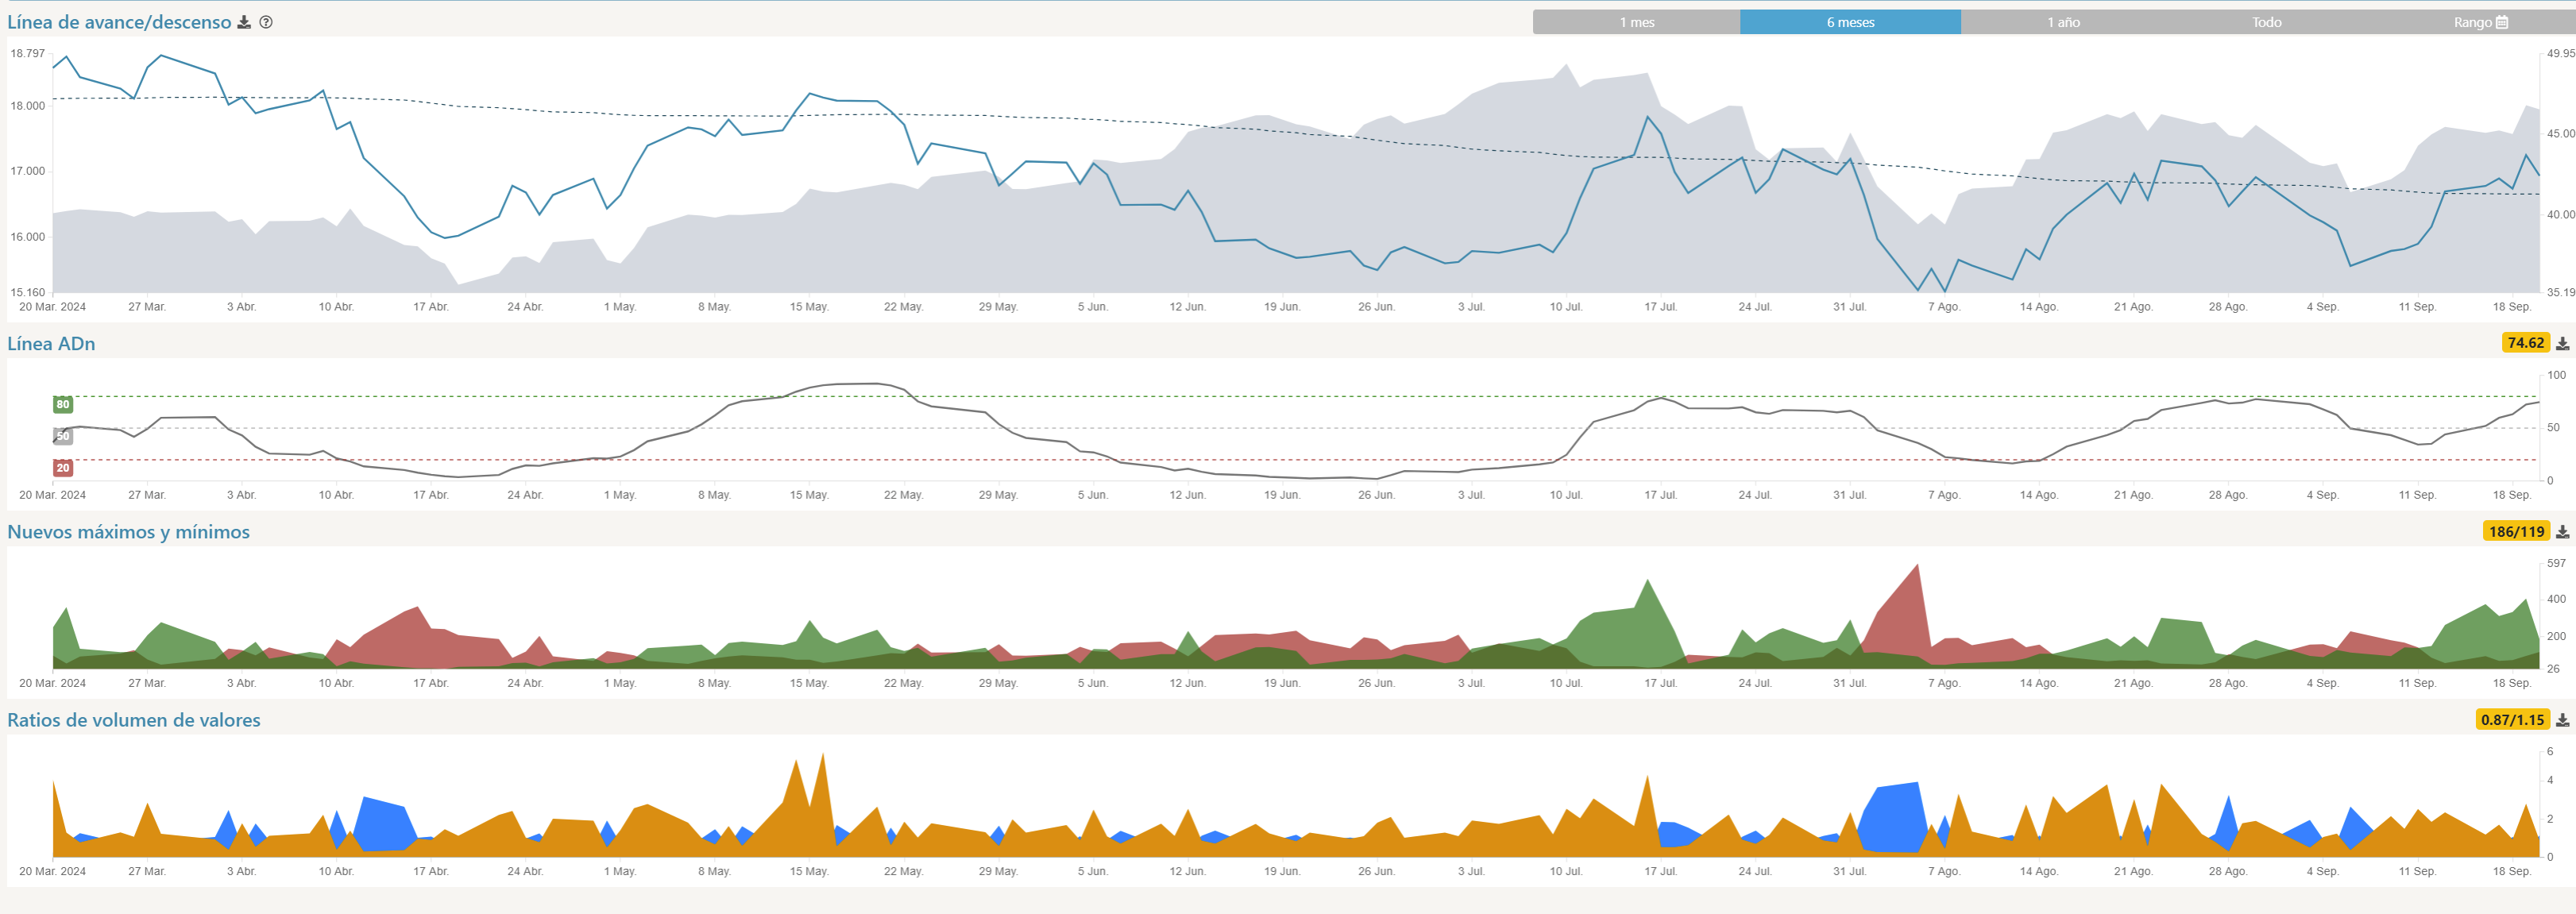Click the Línea ADn section title
The width and height of the screenshot is (2576, 914).
[51, 344]
